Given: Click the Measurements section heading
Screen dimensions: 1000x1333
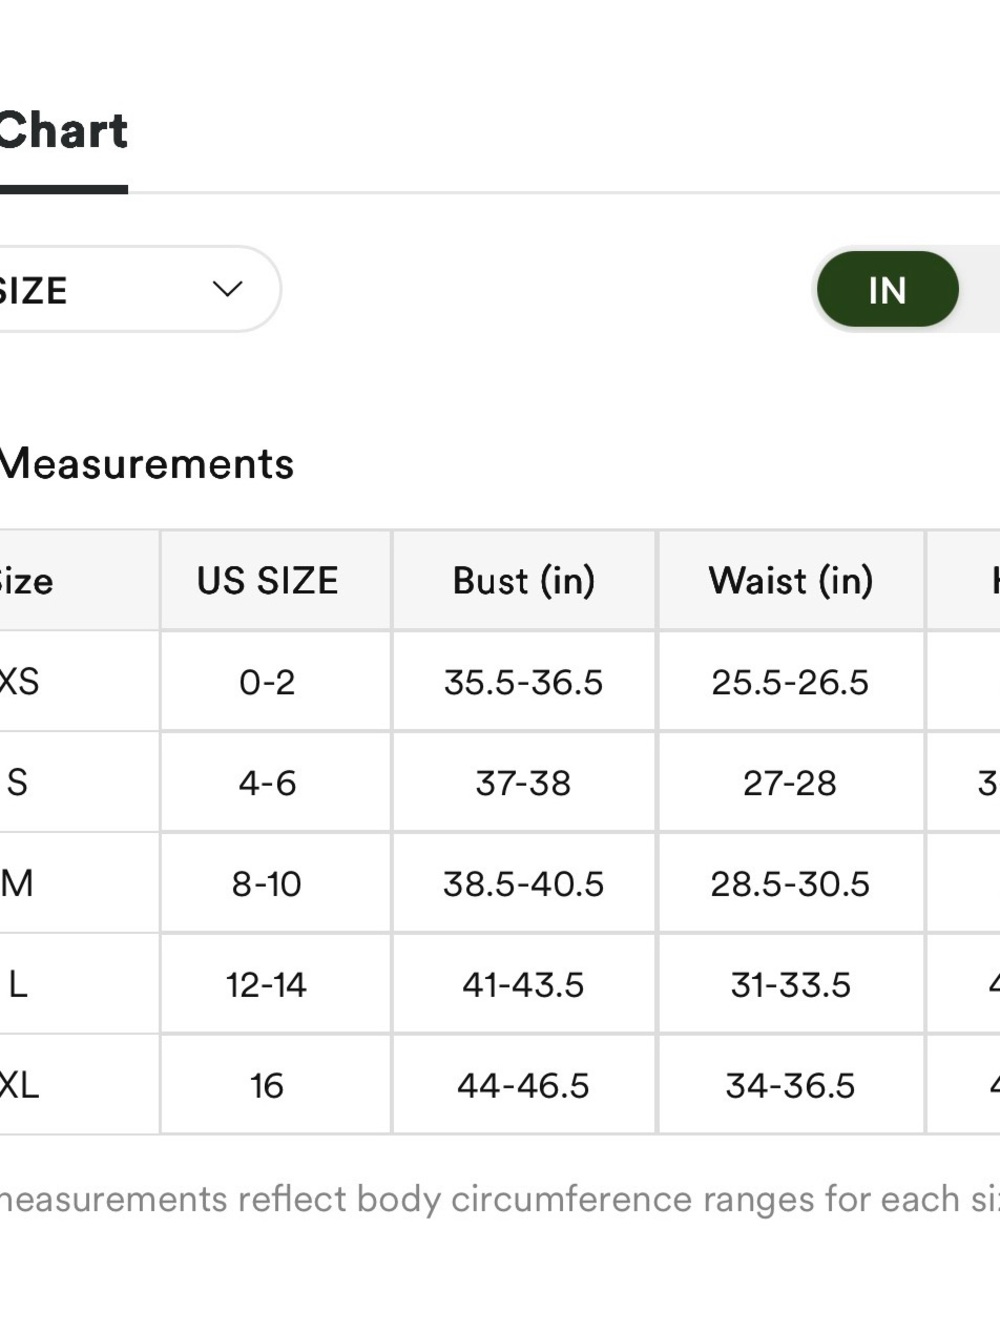Looking at the screenshot, I should tap(146, 464).
